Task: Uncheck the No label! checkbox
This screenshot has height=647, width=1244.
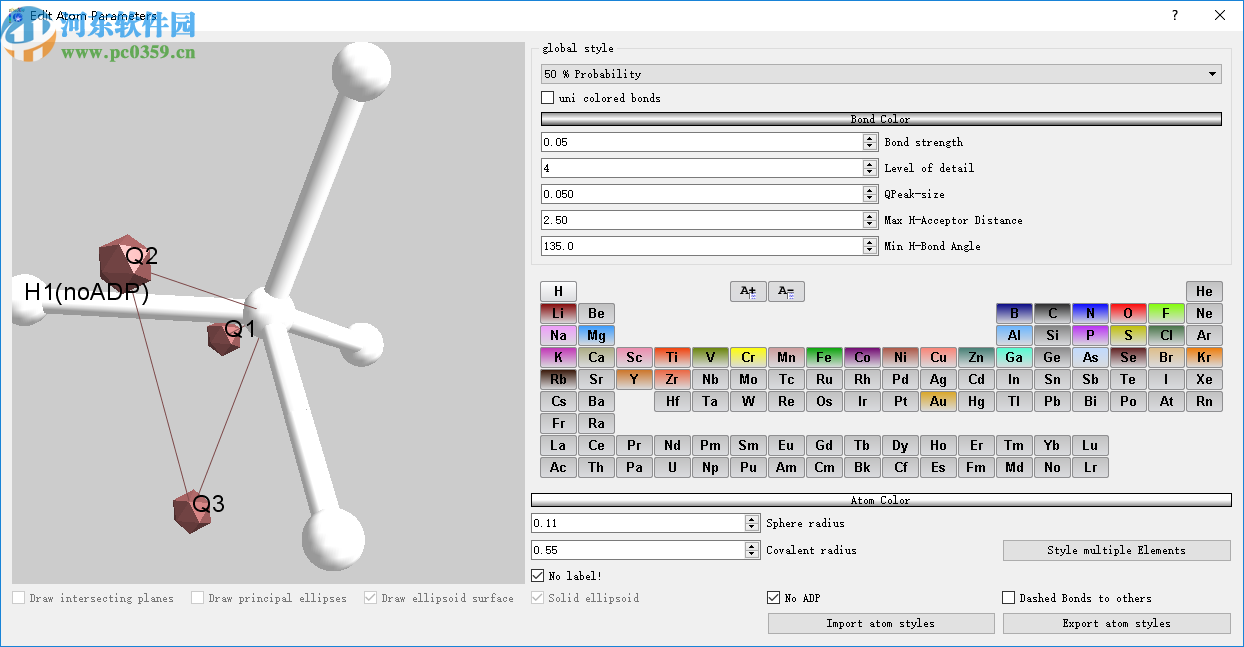Action: click(538, 576)
